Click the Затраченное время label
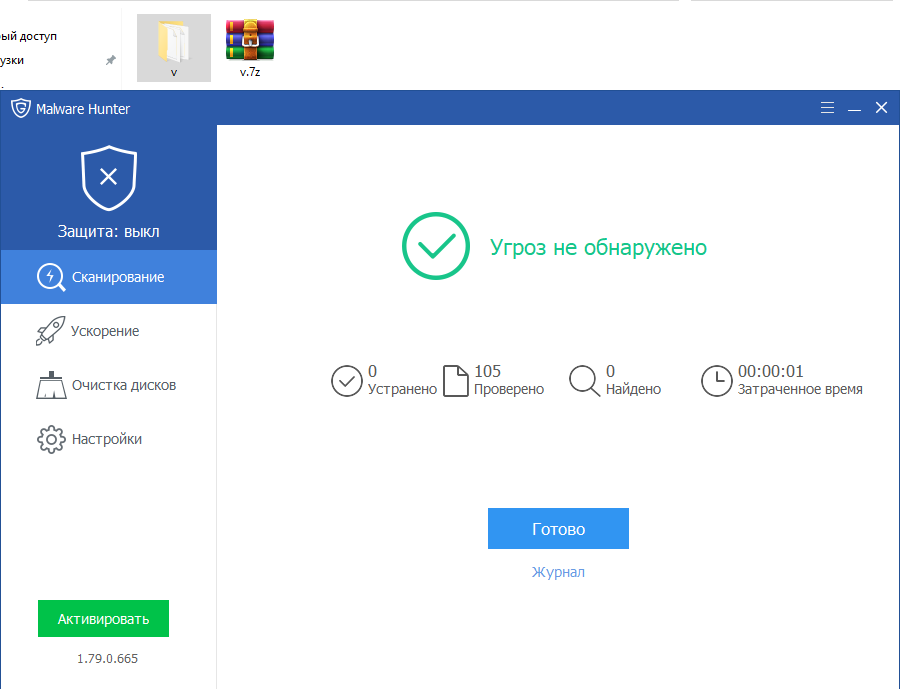This screenshot has width=900, height=689. 800,389
